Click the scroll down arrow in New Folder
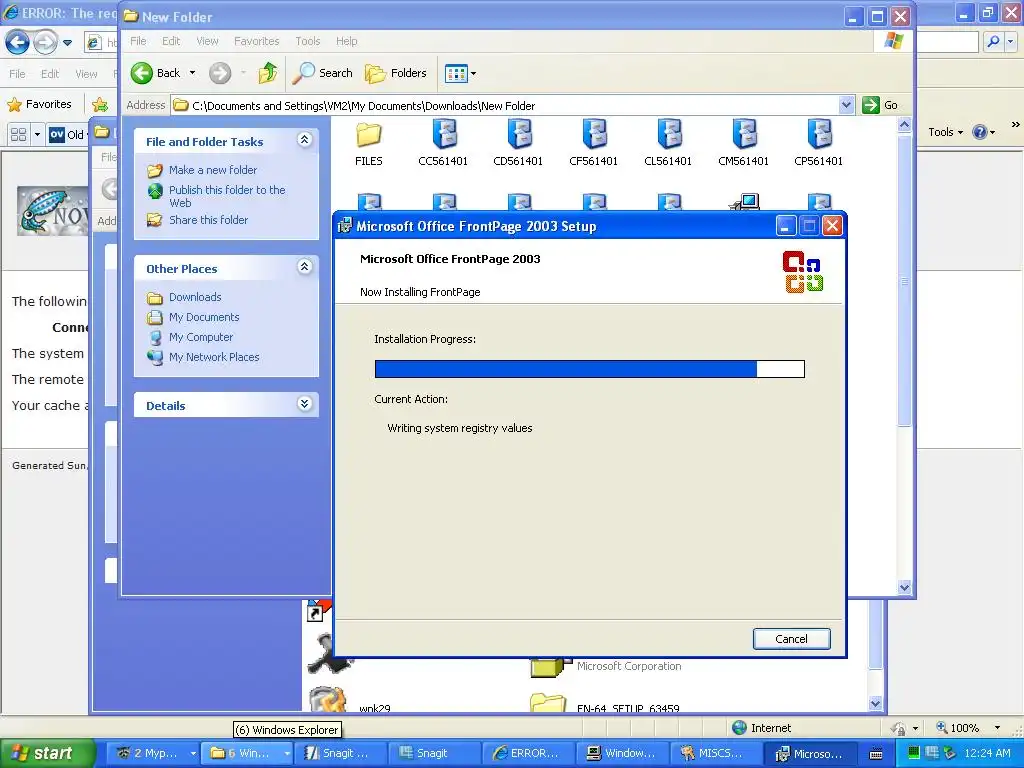This screenshot has height=768, width=1024. 904,587
